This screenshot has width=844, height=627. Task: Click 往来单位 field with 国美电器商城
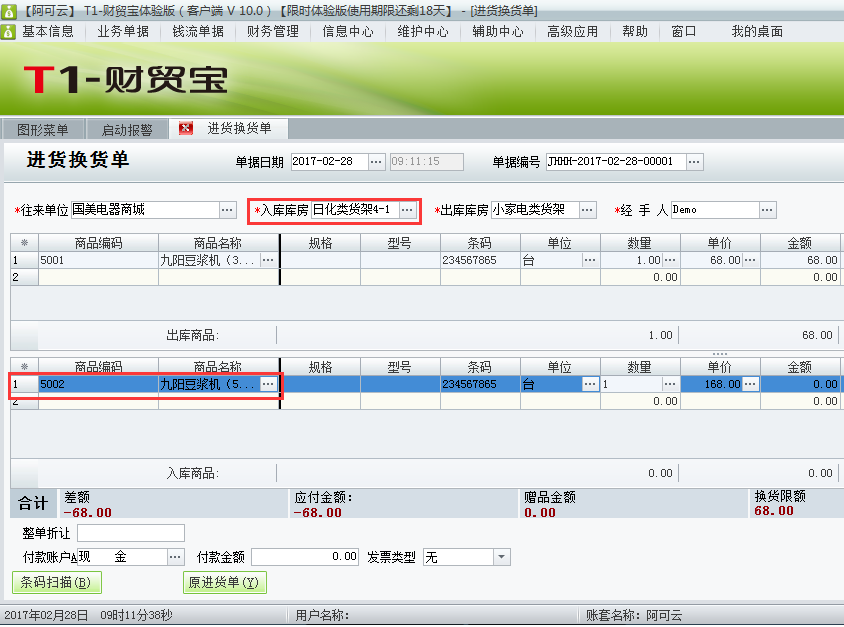(x=145, y=210)
